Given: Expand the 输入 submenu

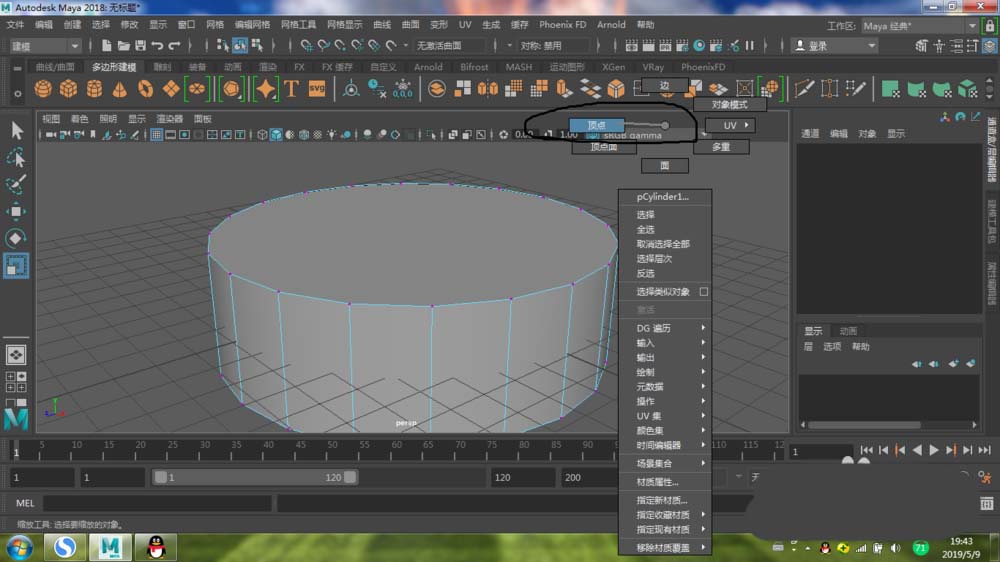Looking at the screenshot, I should click(x=665, y=343).
